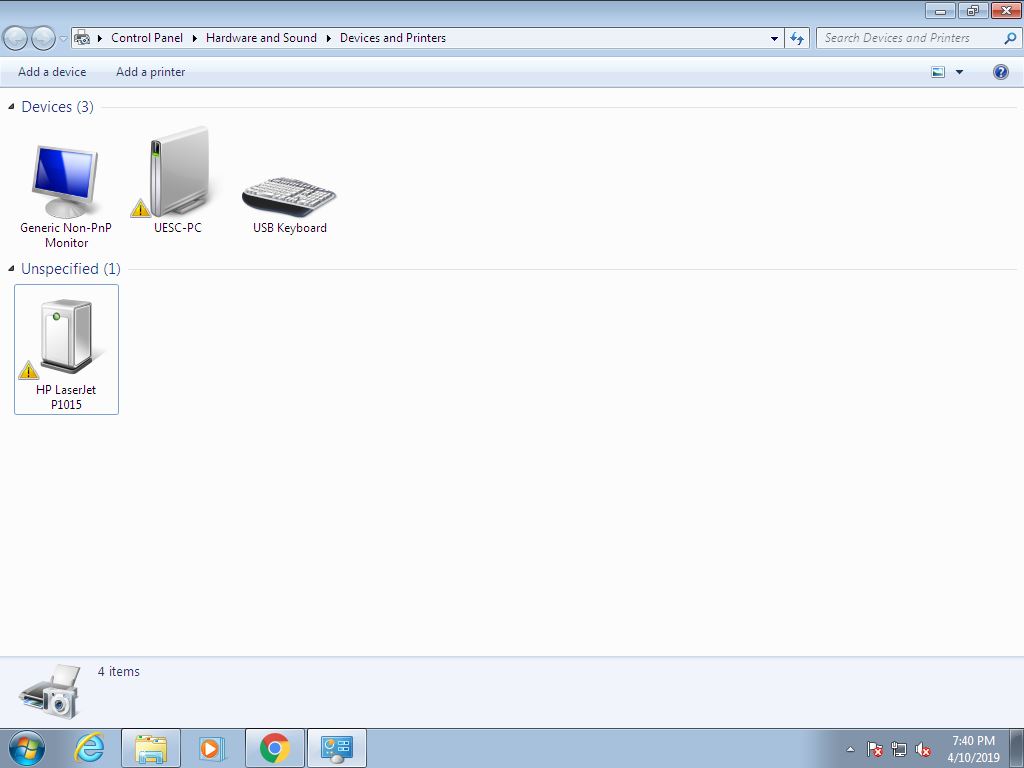
Task: Select the Generic Non-PnP Monitor device icon
Action: tap(65, 182)
